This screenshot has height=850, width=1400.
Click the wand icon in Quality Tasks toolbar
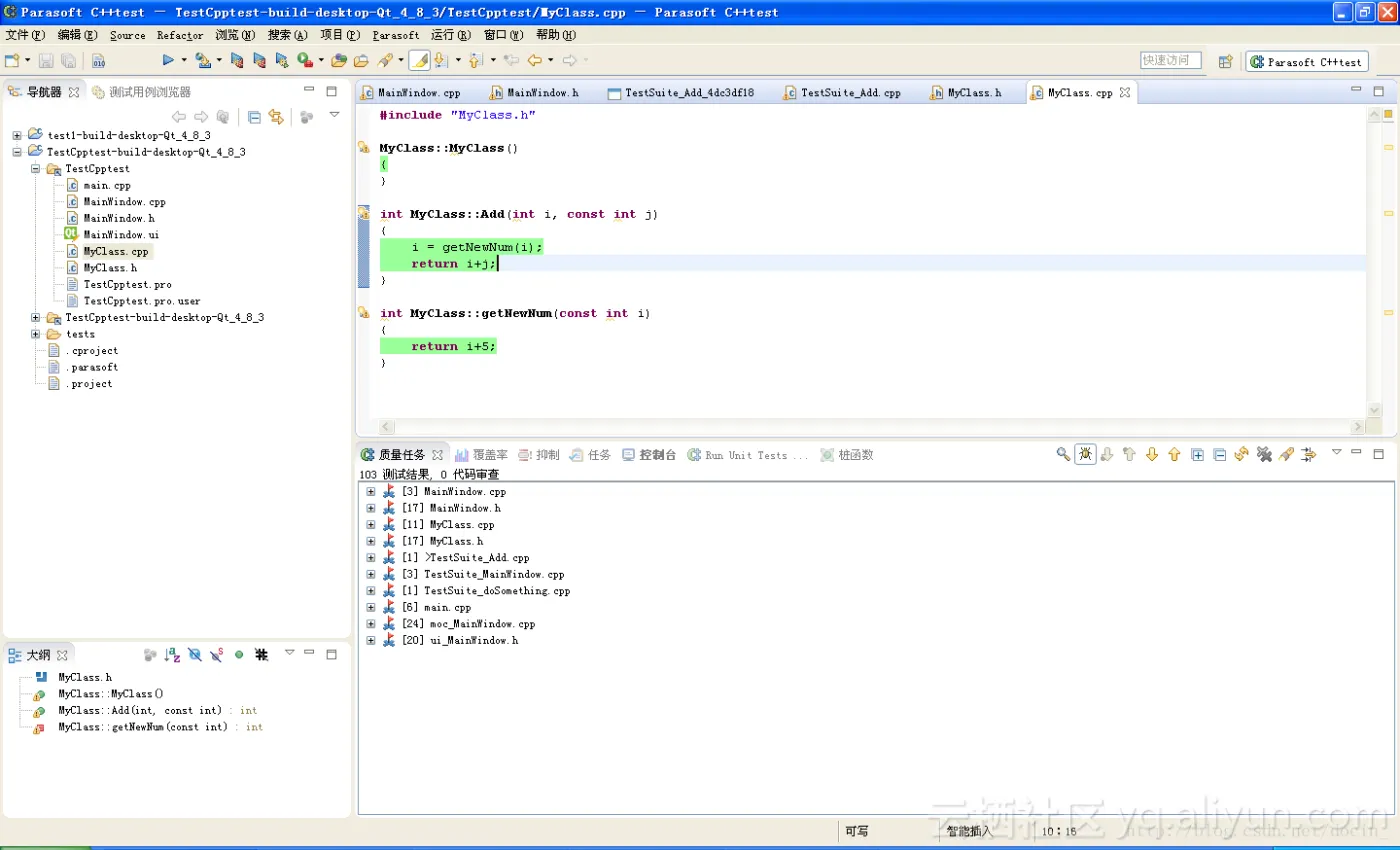click(1286, 454)
